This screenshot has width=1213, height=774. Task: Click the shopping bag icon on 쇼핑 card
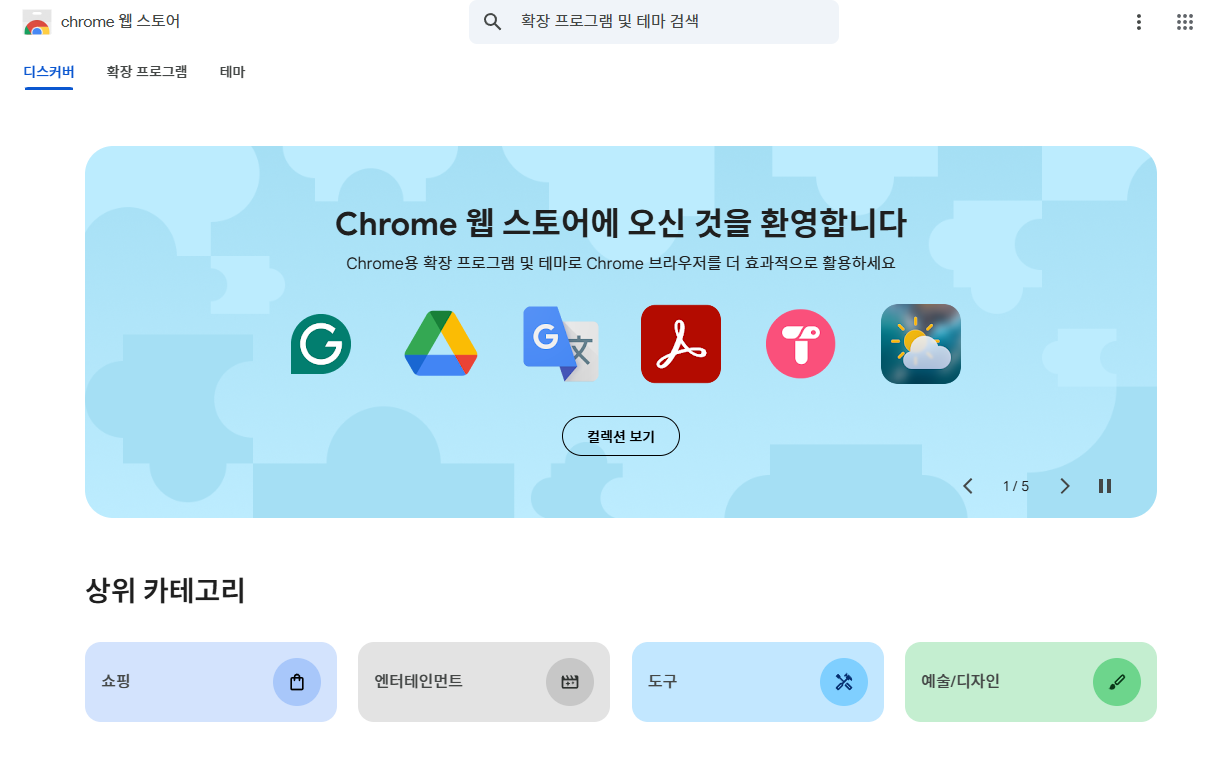[296, 682]
